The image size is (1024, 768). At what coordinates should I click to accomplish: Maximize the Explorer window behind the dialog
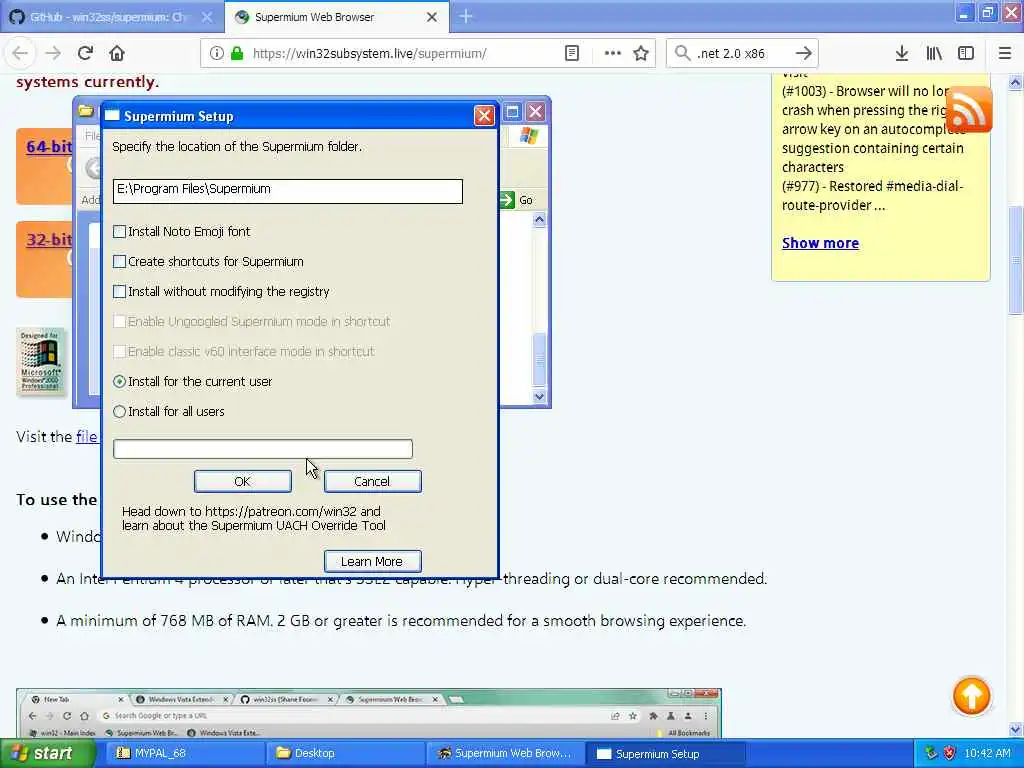coord(513,112)
